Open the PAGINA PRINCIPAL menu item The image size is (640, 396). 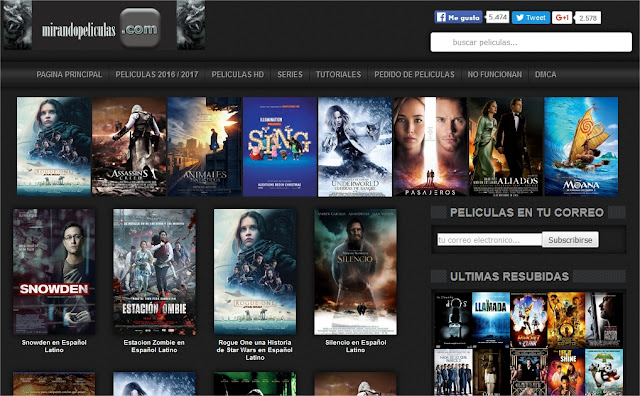point(69,74)
